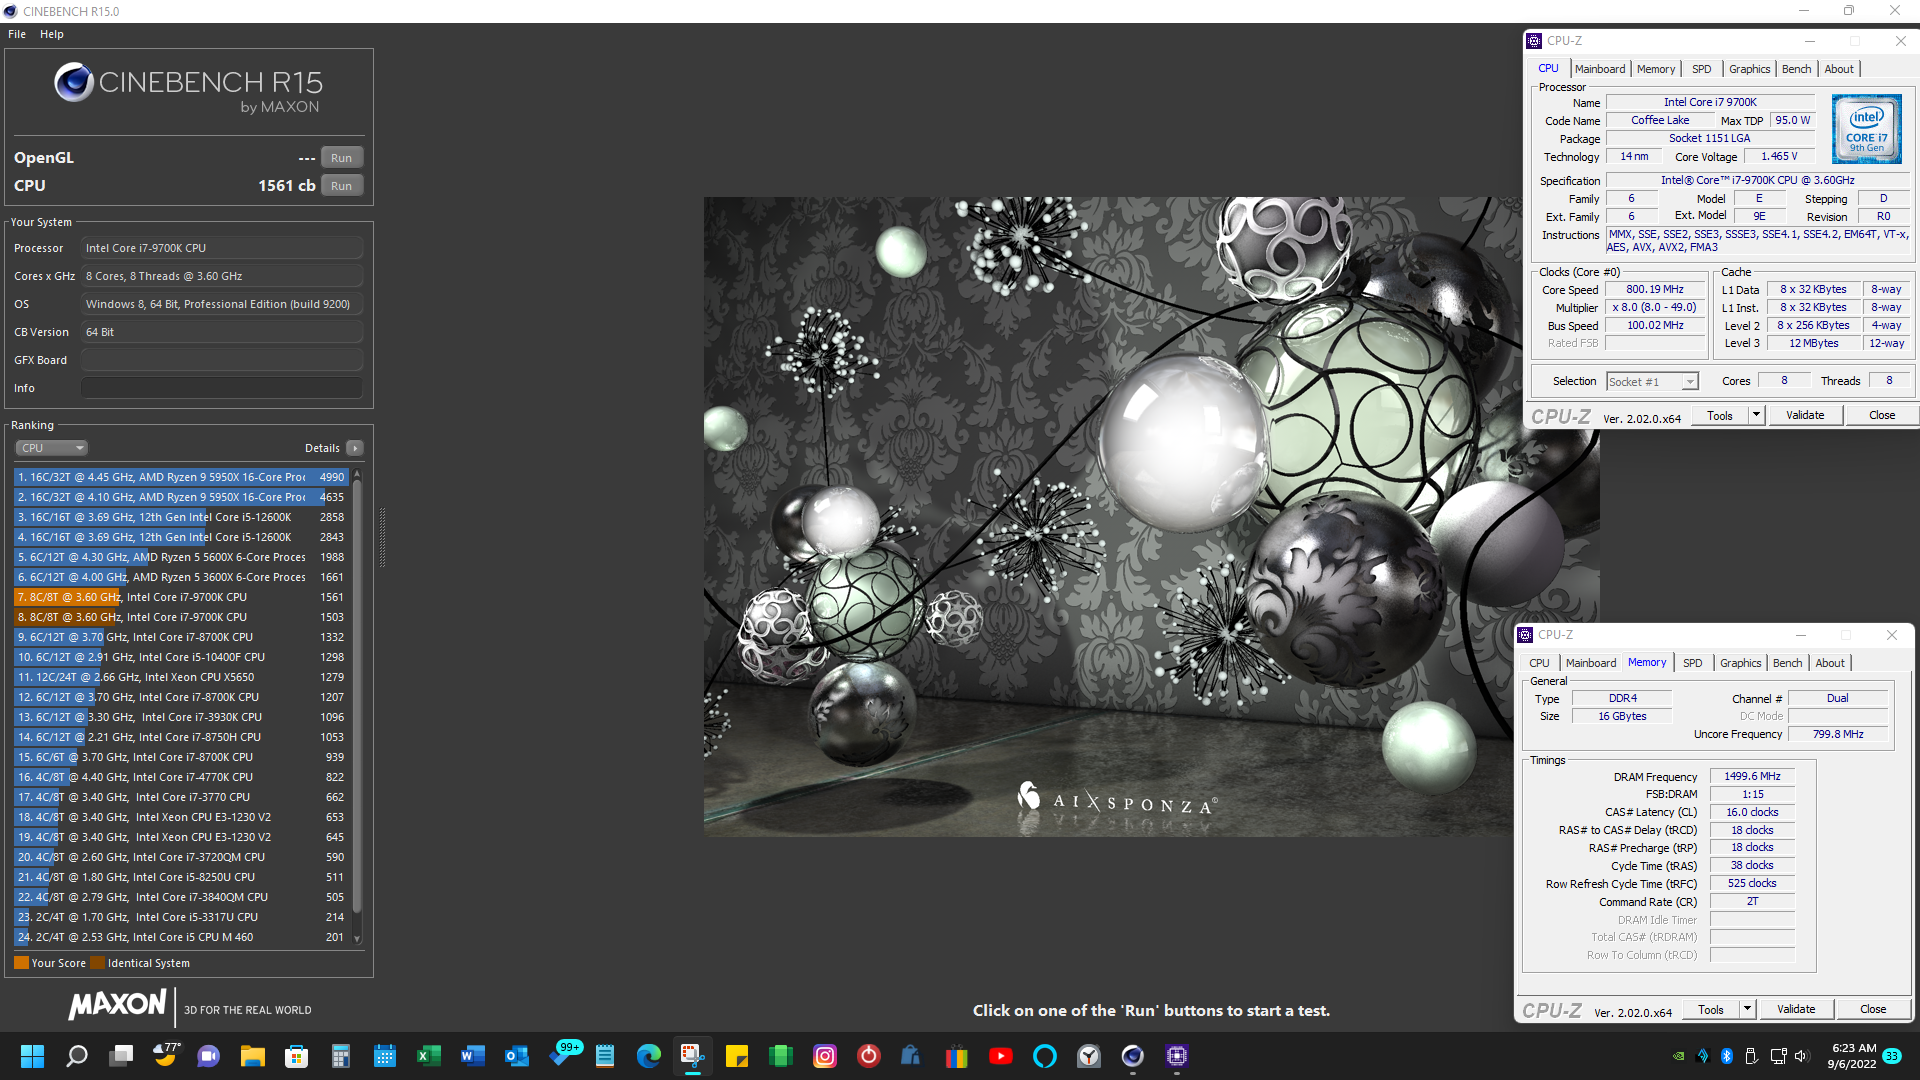Switch to Mainboard tab in top CPU-Z window
The image size is (1920, 1080).
tap(1599, 69)
